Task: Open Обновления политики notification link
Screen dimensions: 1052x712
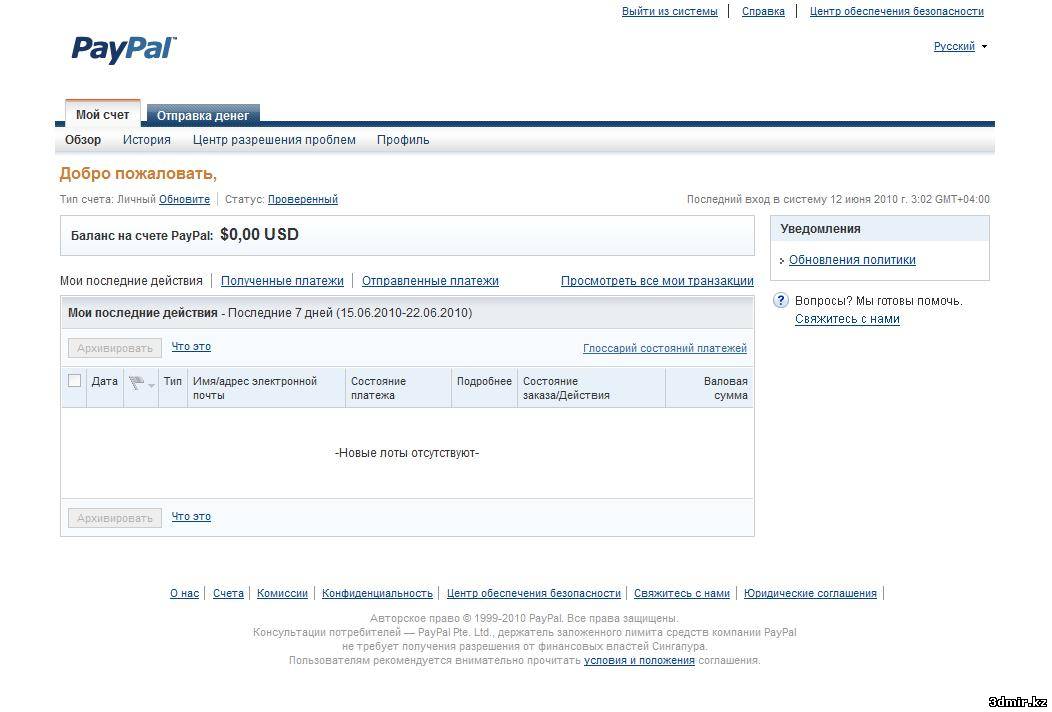Action: click(852, 260)
